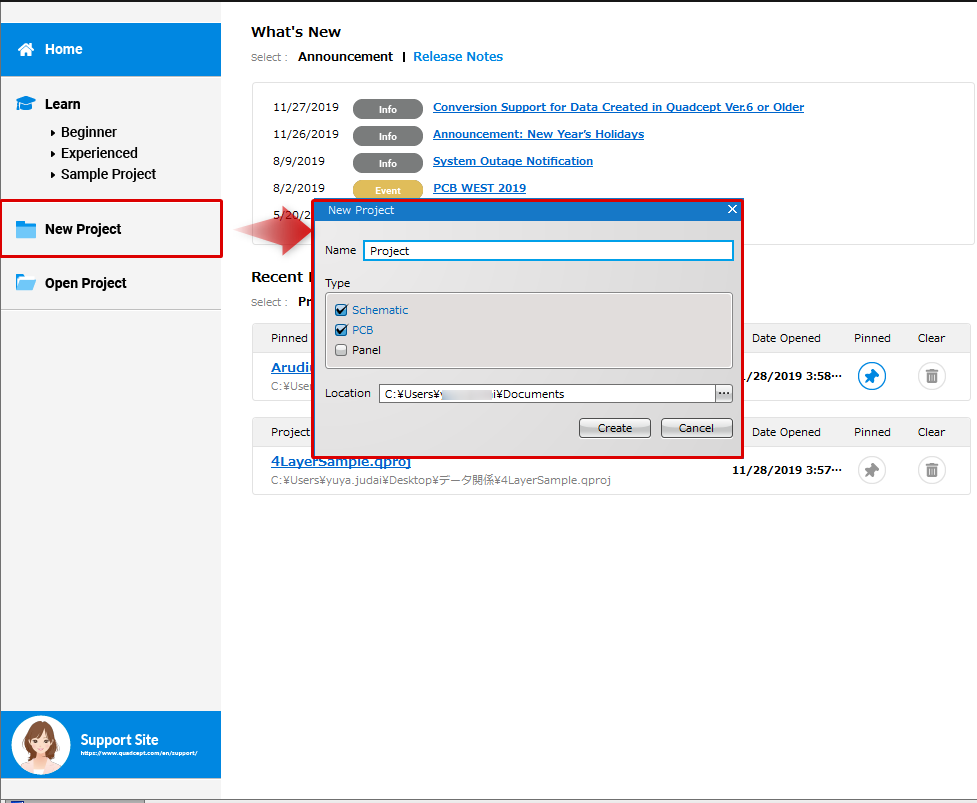Clear 4LayerSample.qproj with trash icon

(x=931, y=470)
